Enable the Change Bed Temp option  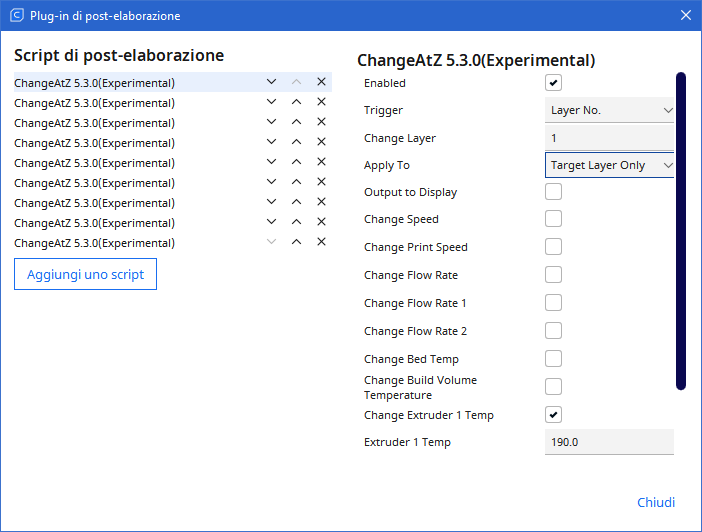553,359
